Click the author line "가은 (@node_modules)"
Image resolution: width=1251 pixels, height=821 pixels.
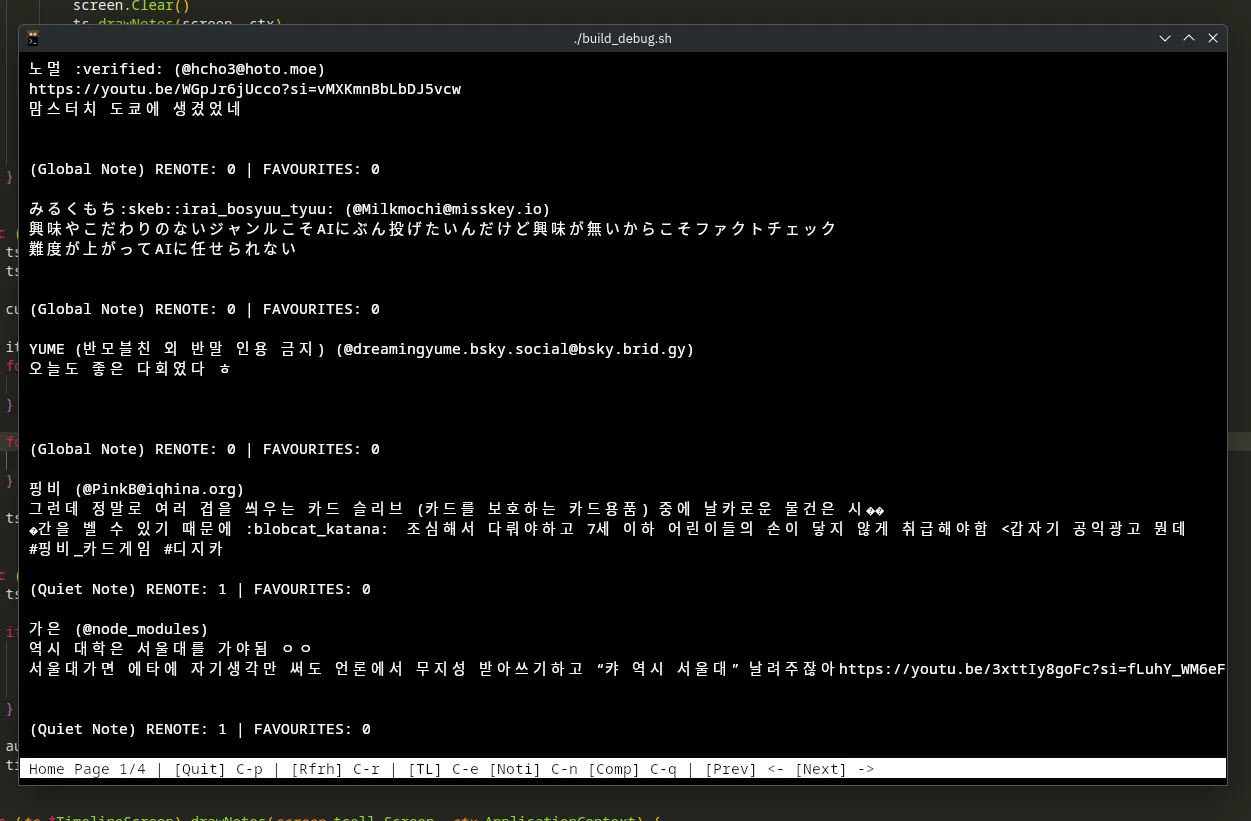click(x=119, y=629)
